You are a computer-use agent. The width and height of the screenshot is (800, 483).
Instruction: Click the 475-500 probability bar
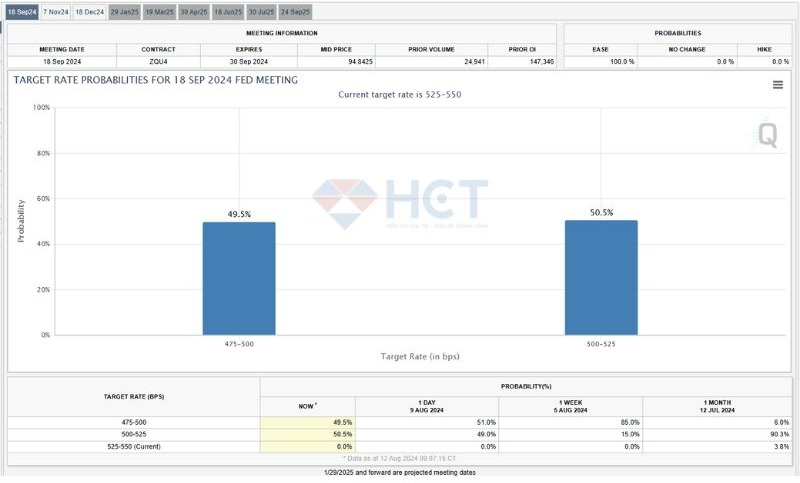point(239,278)
